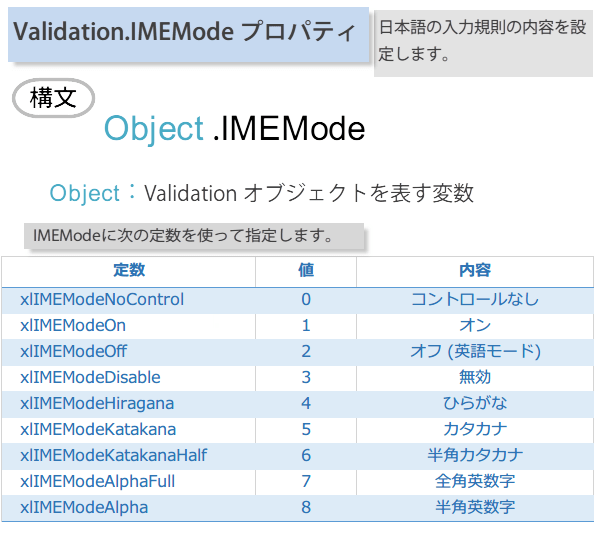Click the xlIMEModeOn constant

tap(73, 325)
